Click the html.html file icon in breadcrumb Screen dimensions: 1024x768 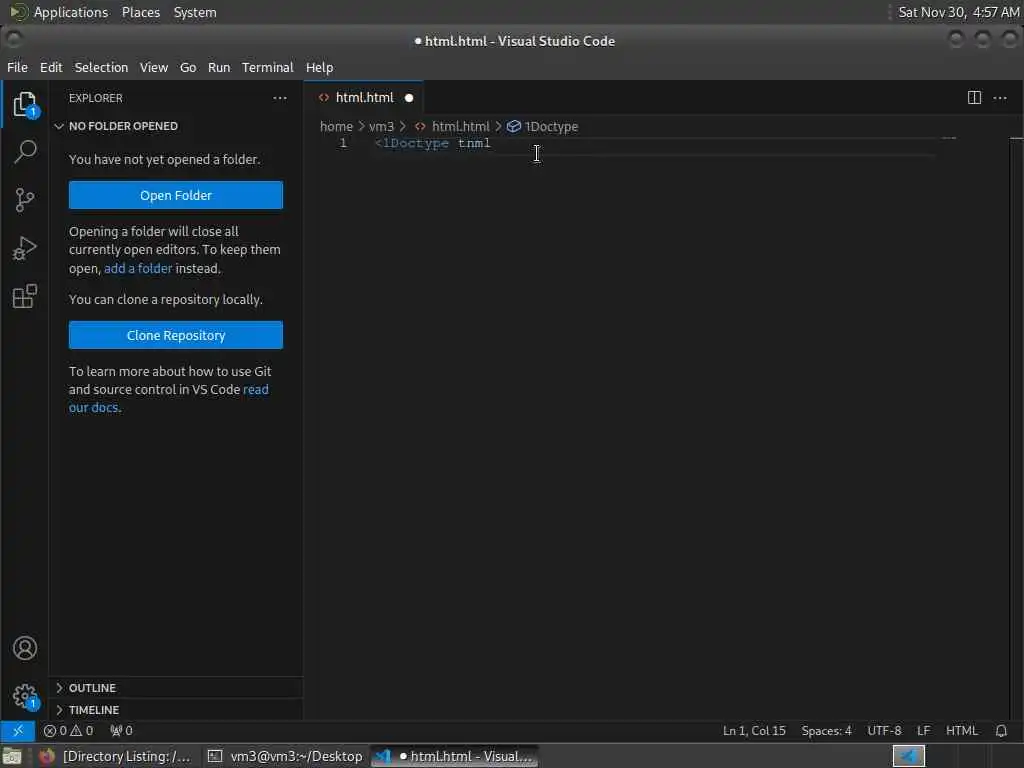pos(421,126)
